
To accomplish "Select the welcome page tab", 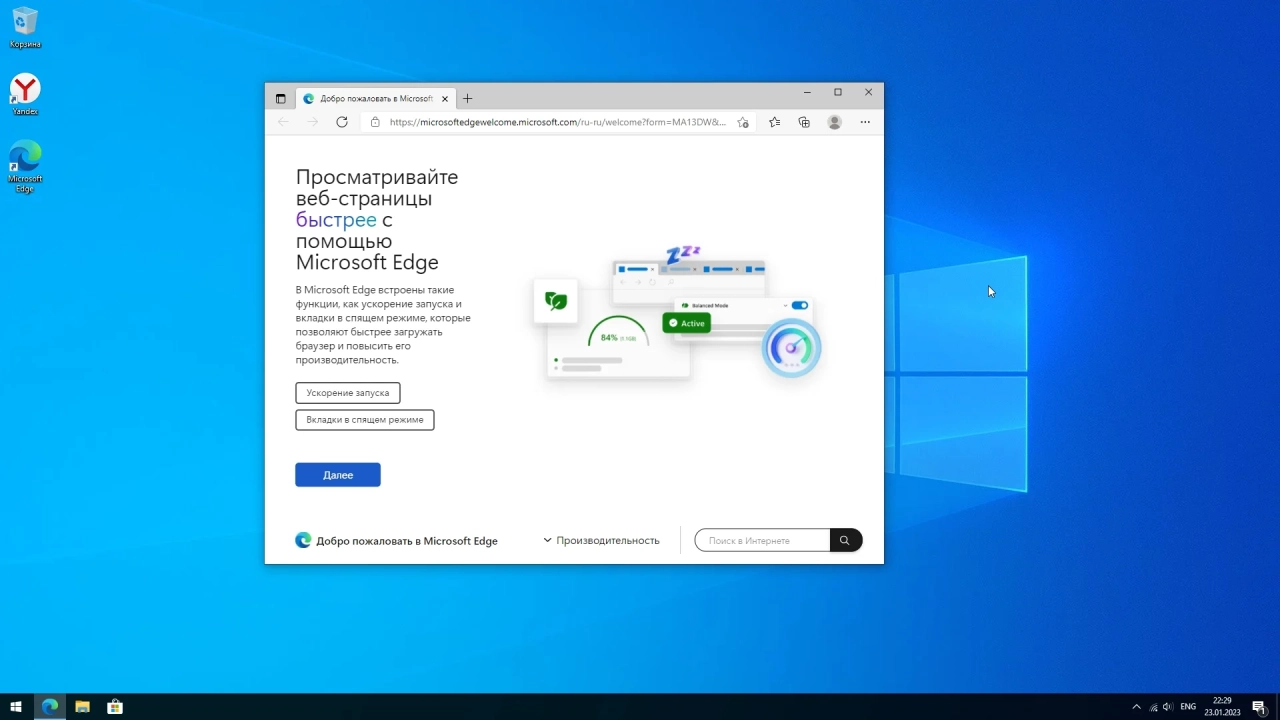I will 375,99.
